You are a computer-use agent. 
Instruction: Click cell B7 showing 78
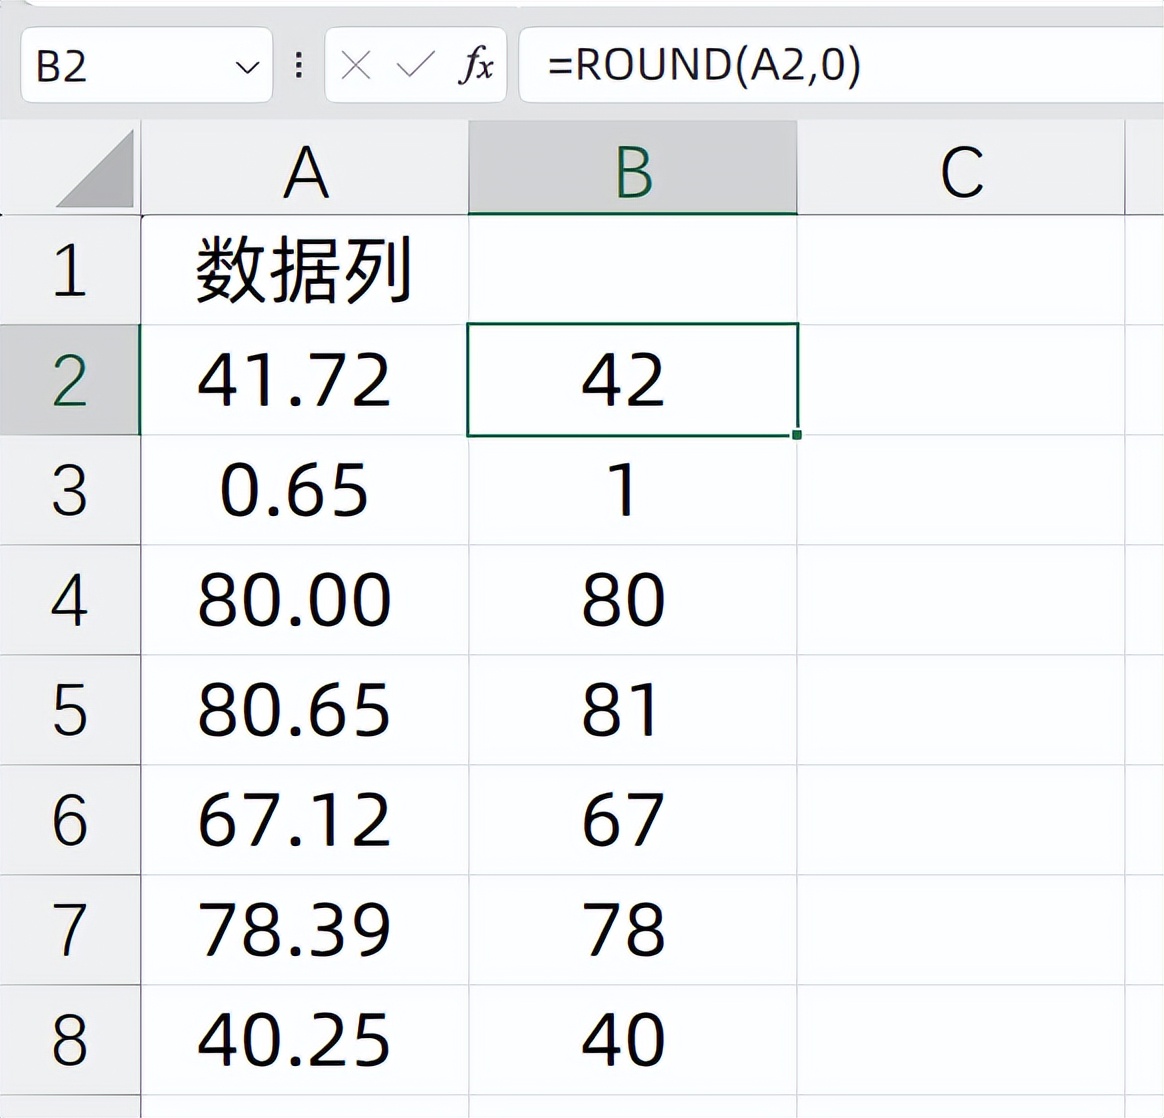point(633,929)
